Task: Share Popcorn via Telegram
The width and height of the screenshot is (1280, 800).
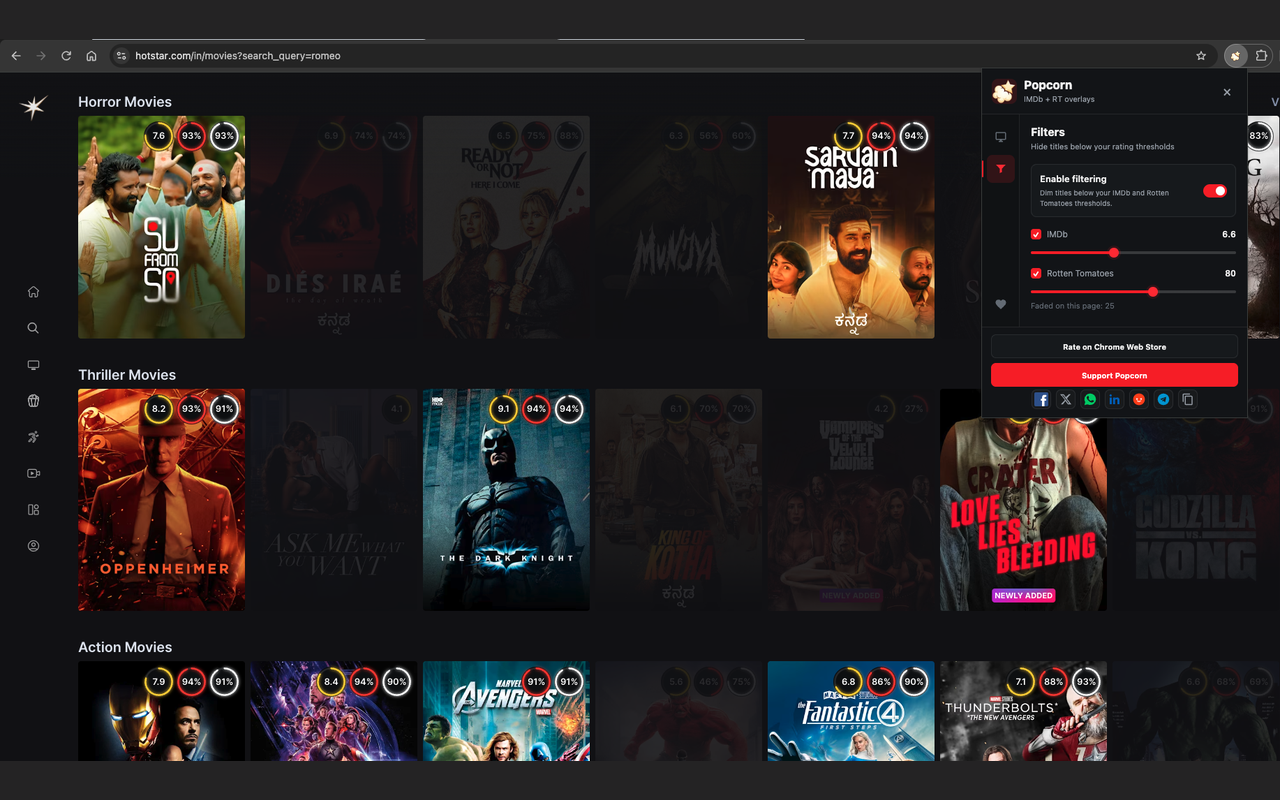Action: point(1163,399)
